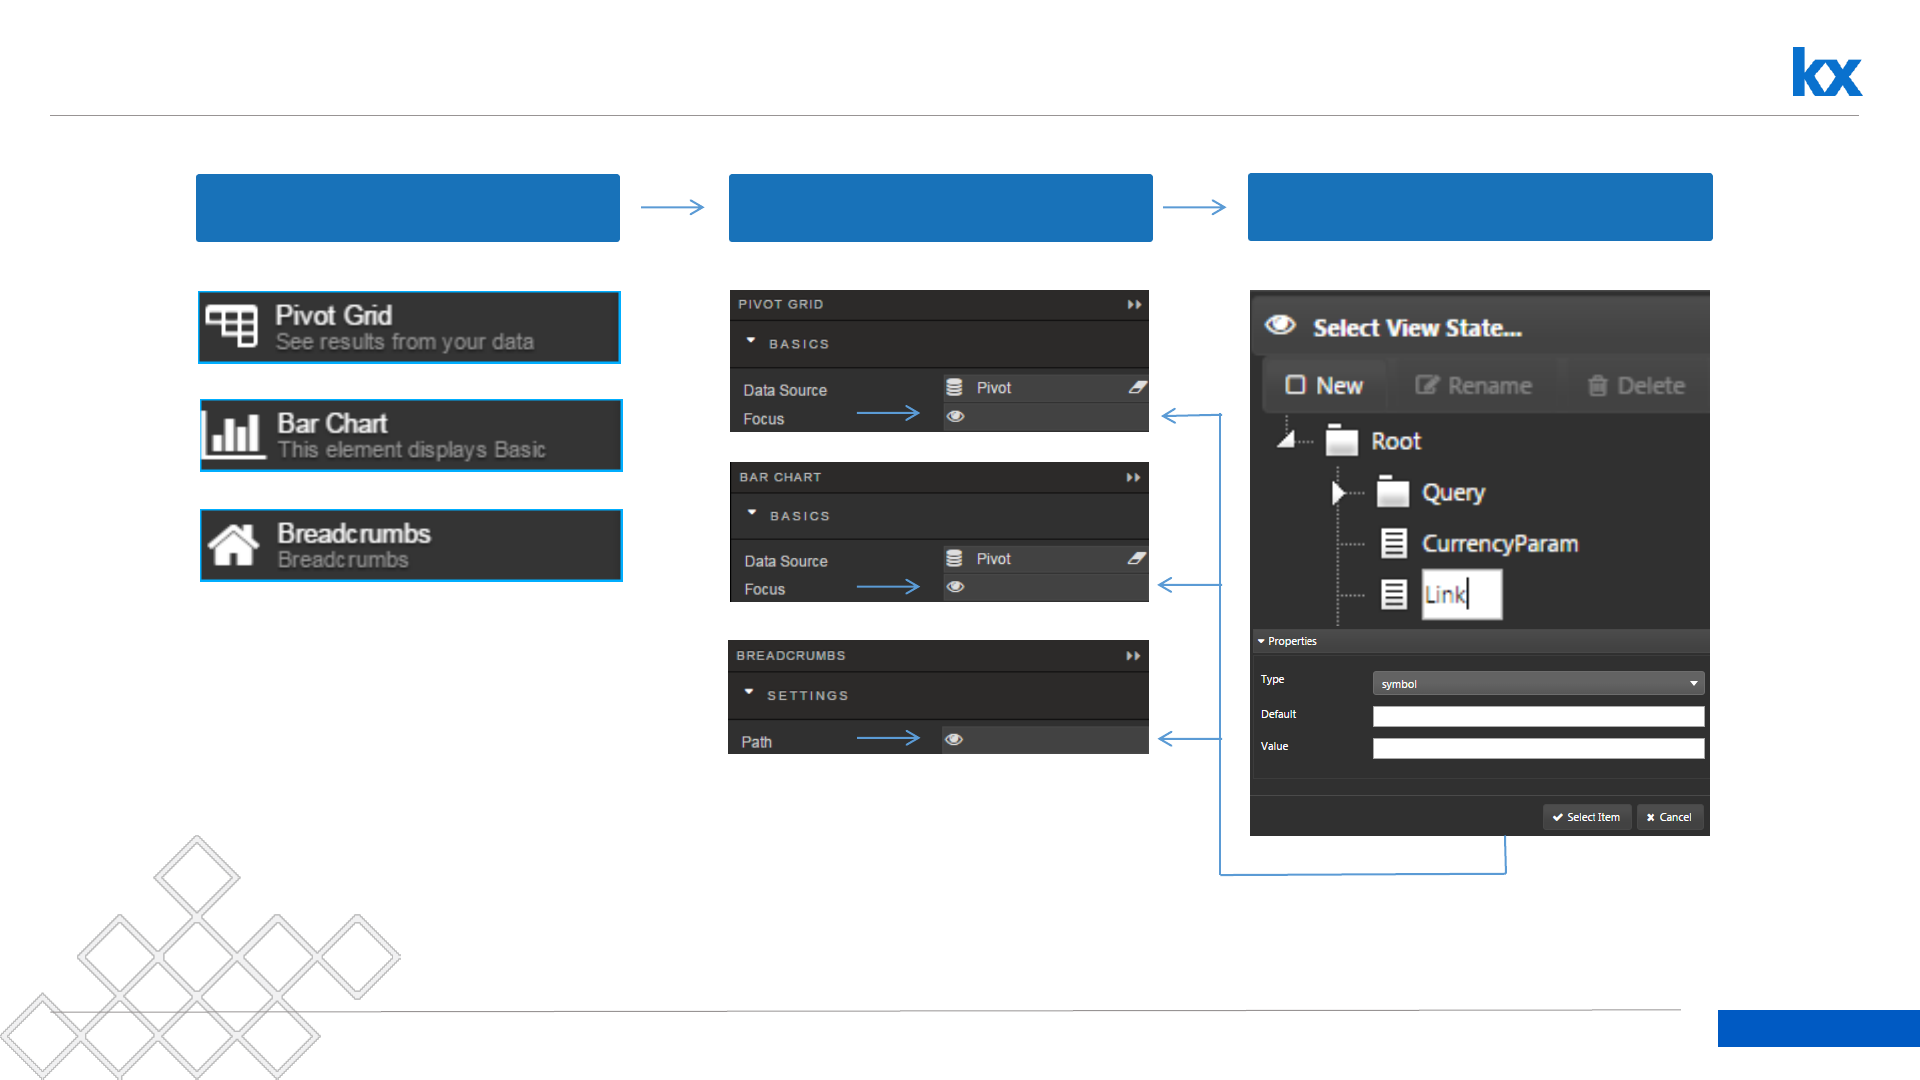The image size is (1920, 1080).
Task: Click the Default value input field
Action: [1538, 716]
